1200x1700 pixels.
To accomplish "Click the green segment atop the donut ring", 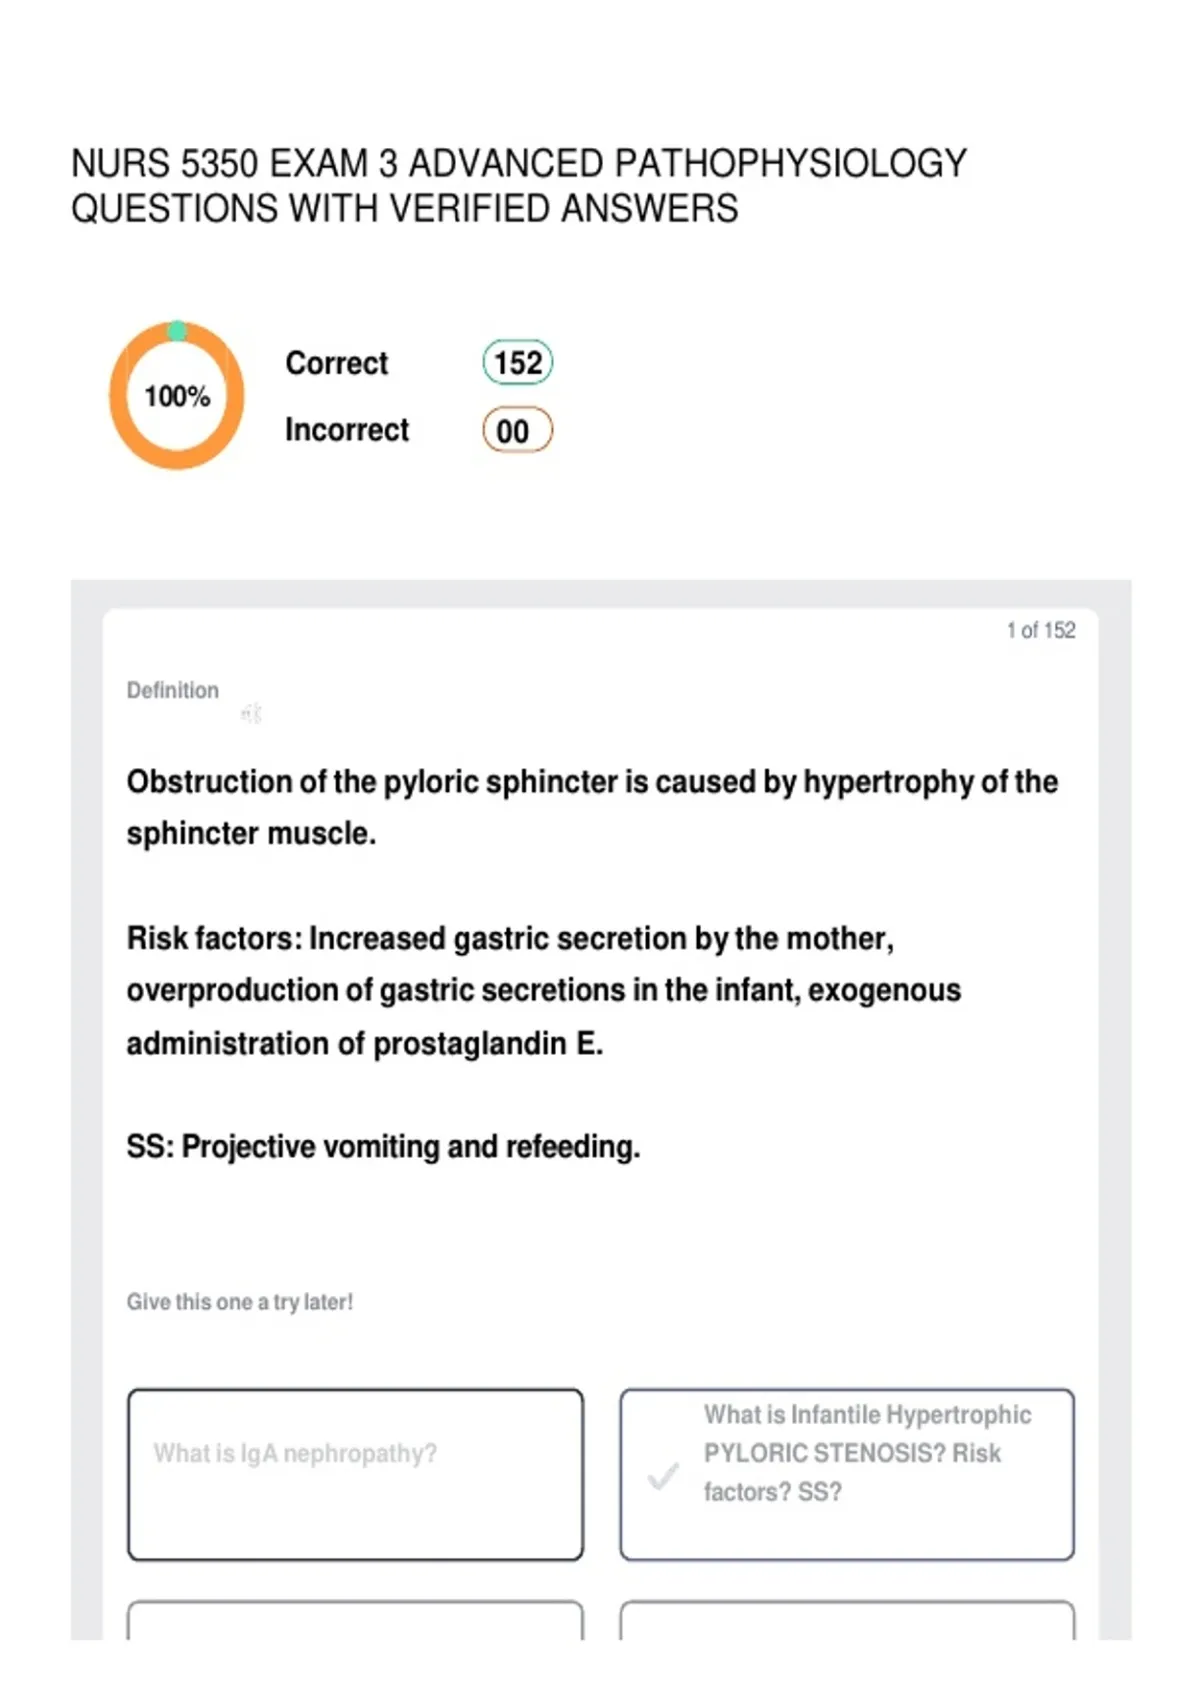I will (x=177, y=331).
